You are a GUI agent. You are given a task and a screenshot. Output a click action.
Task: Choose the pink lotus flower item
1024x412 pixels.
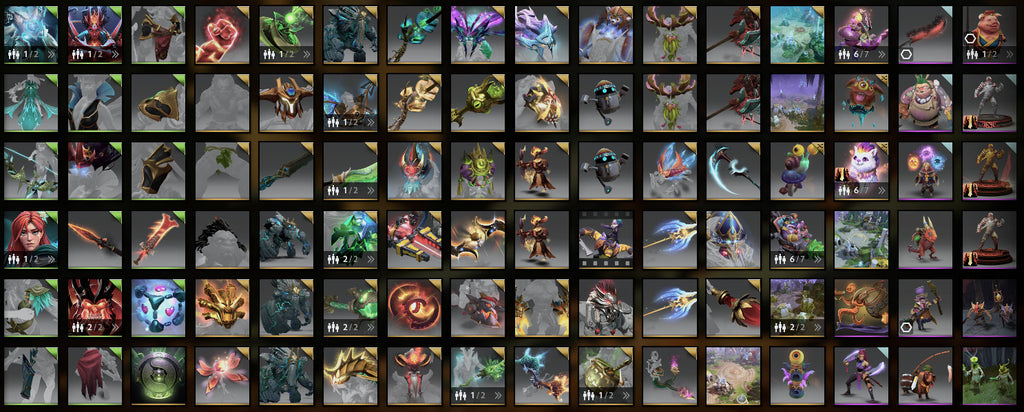coord(223,375)
